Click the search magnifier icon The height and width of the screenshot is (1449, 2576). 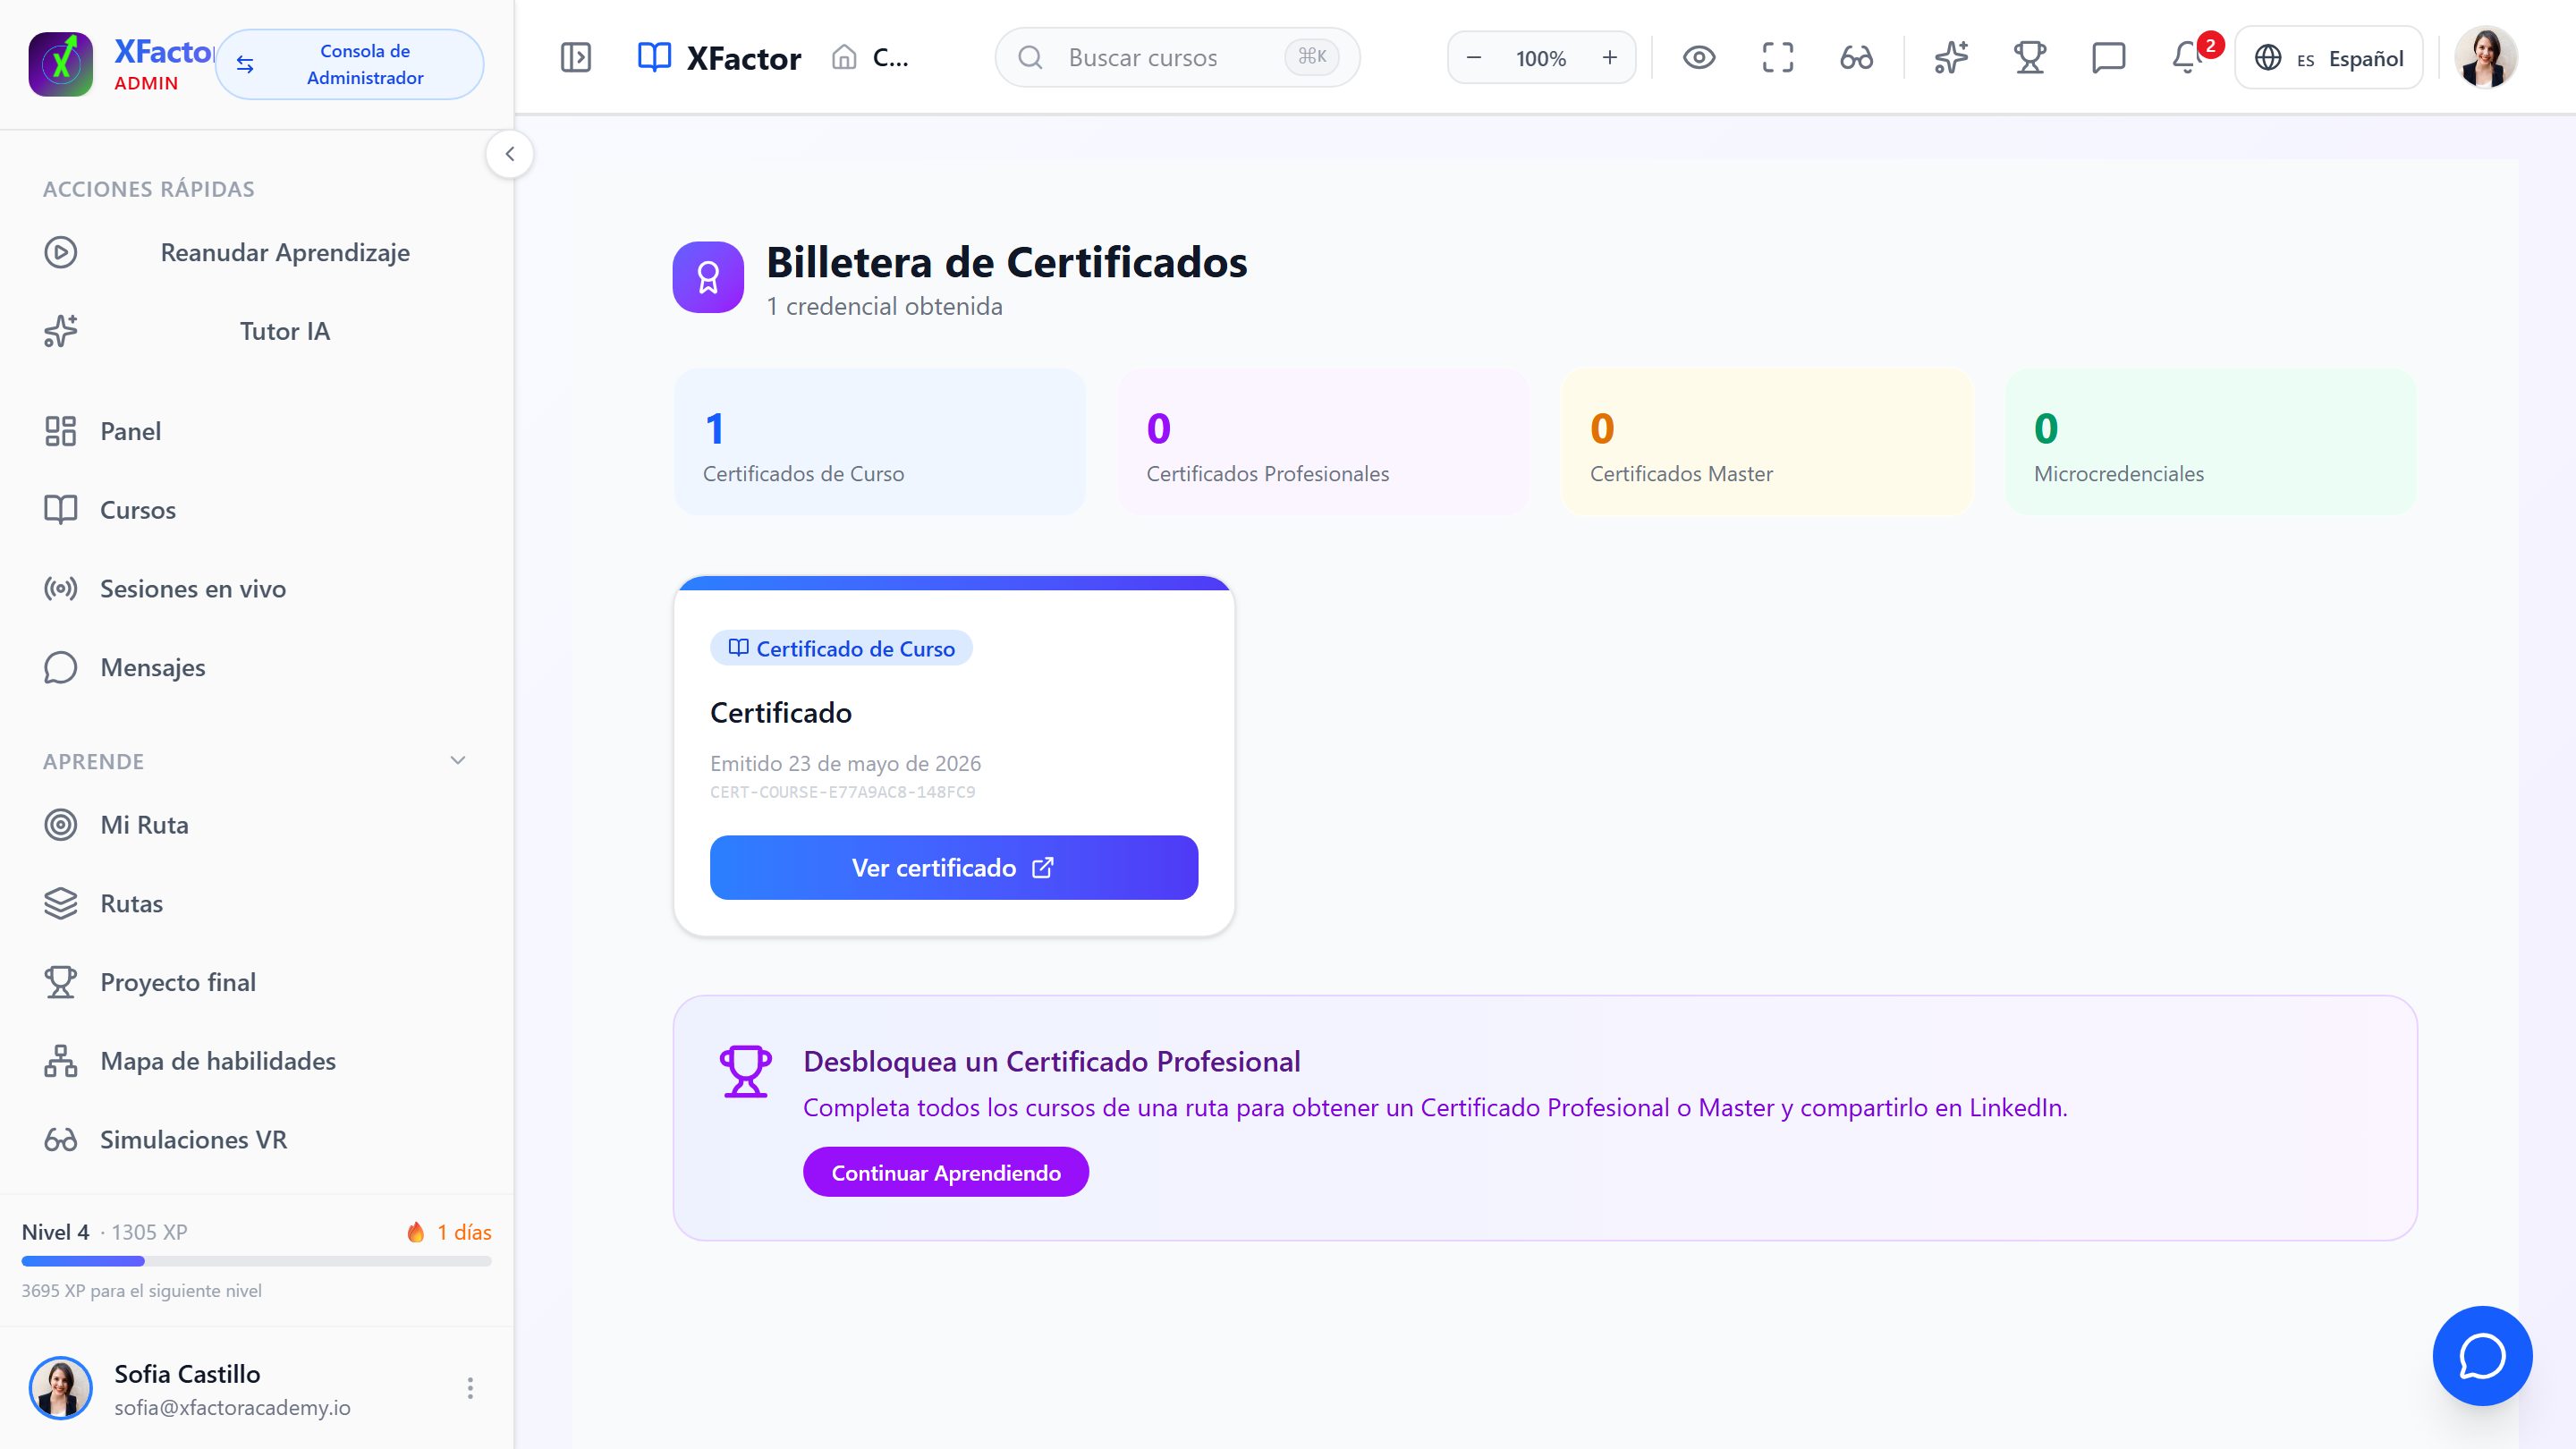pyautogui.click(x=1030, y=58)
